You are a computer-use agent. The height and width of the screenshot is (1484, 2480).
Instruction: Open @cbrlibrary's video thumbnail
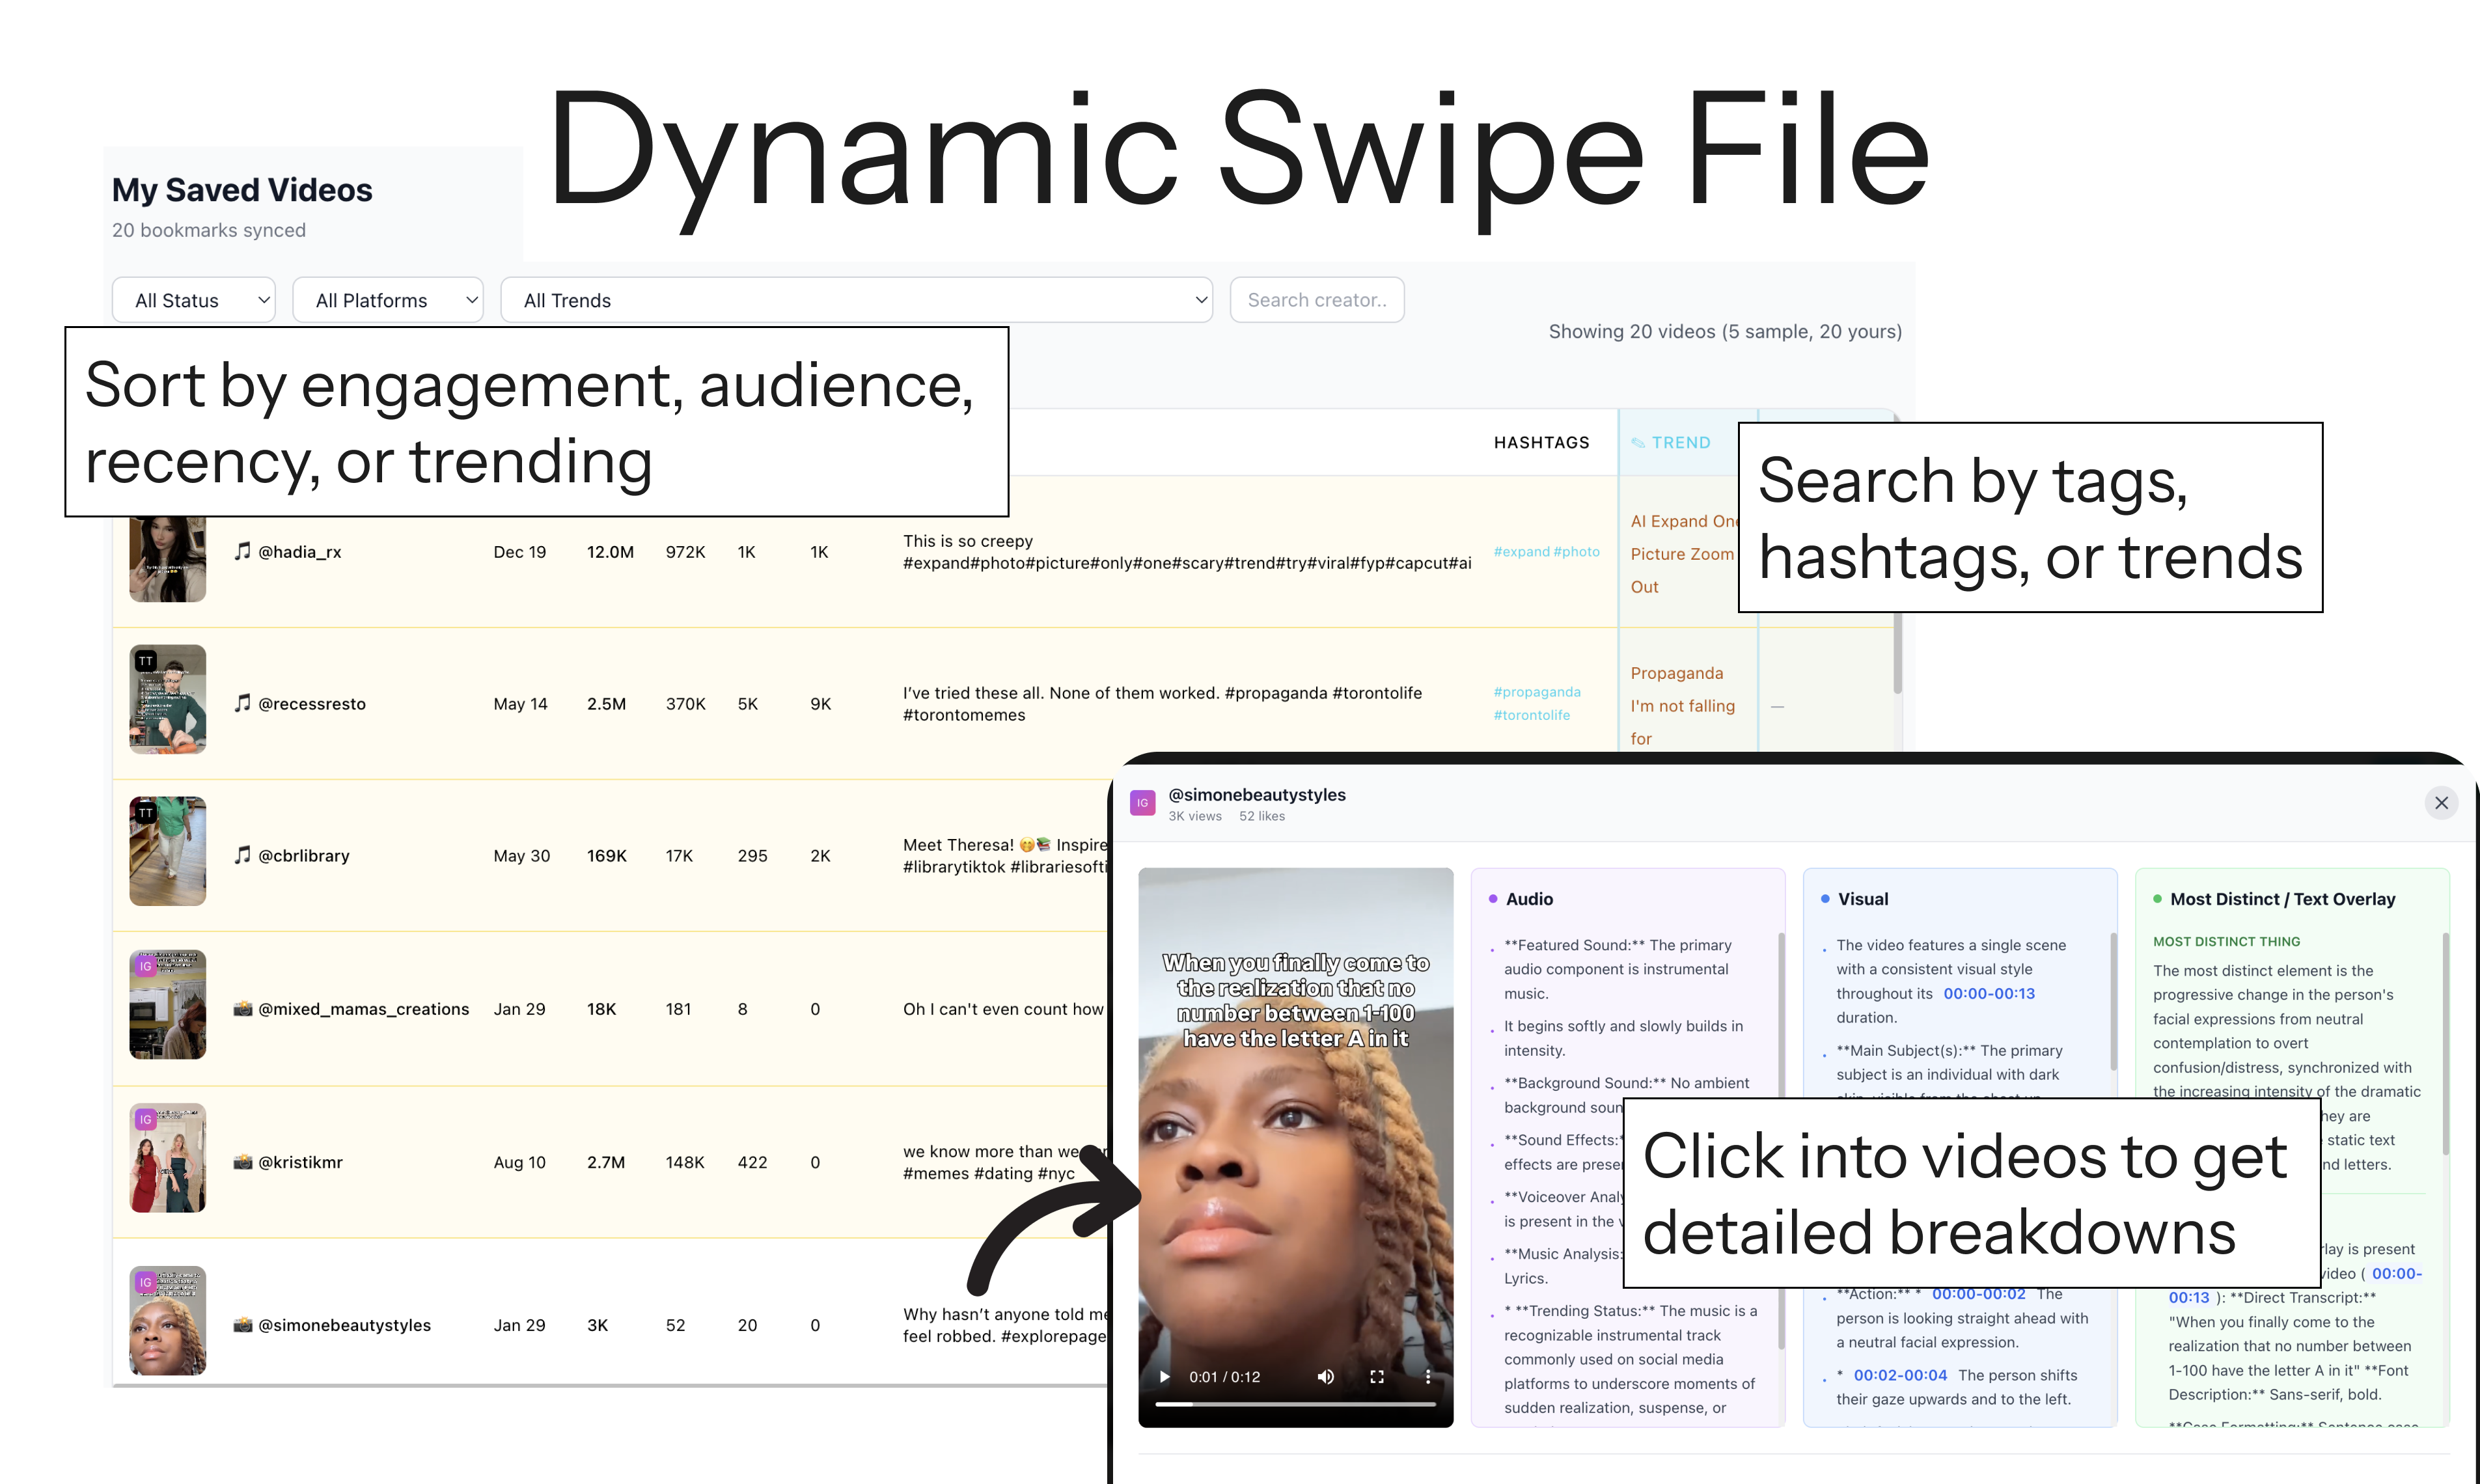[167, 851]
